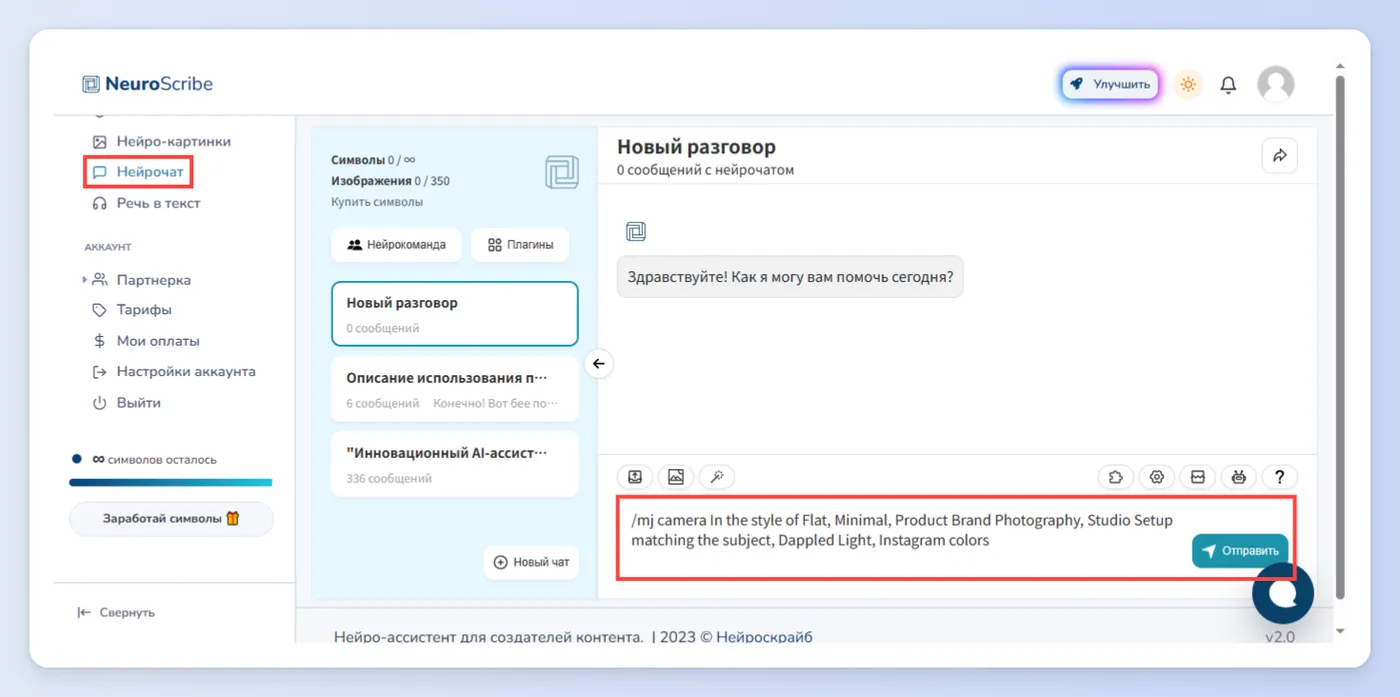Click the greeting message Здравствуйте

pyautogui.click(x=790, y=277)
